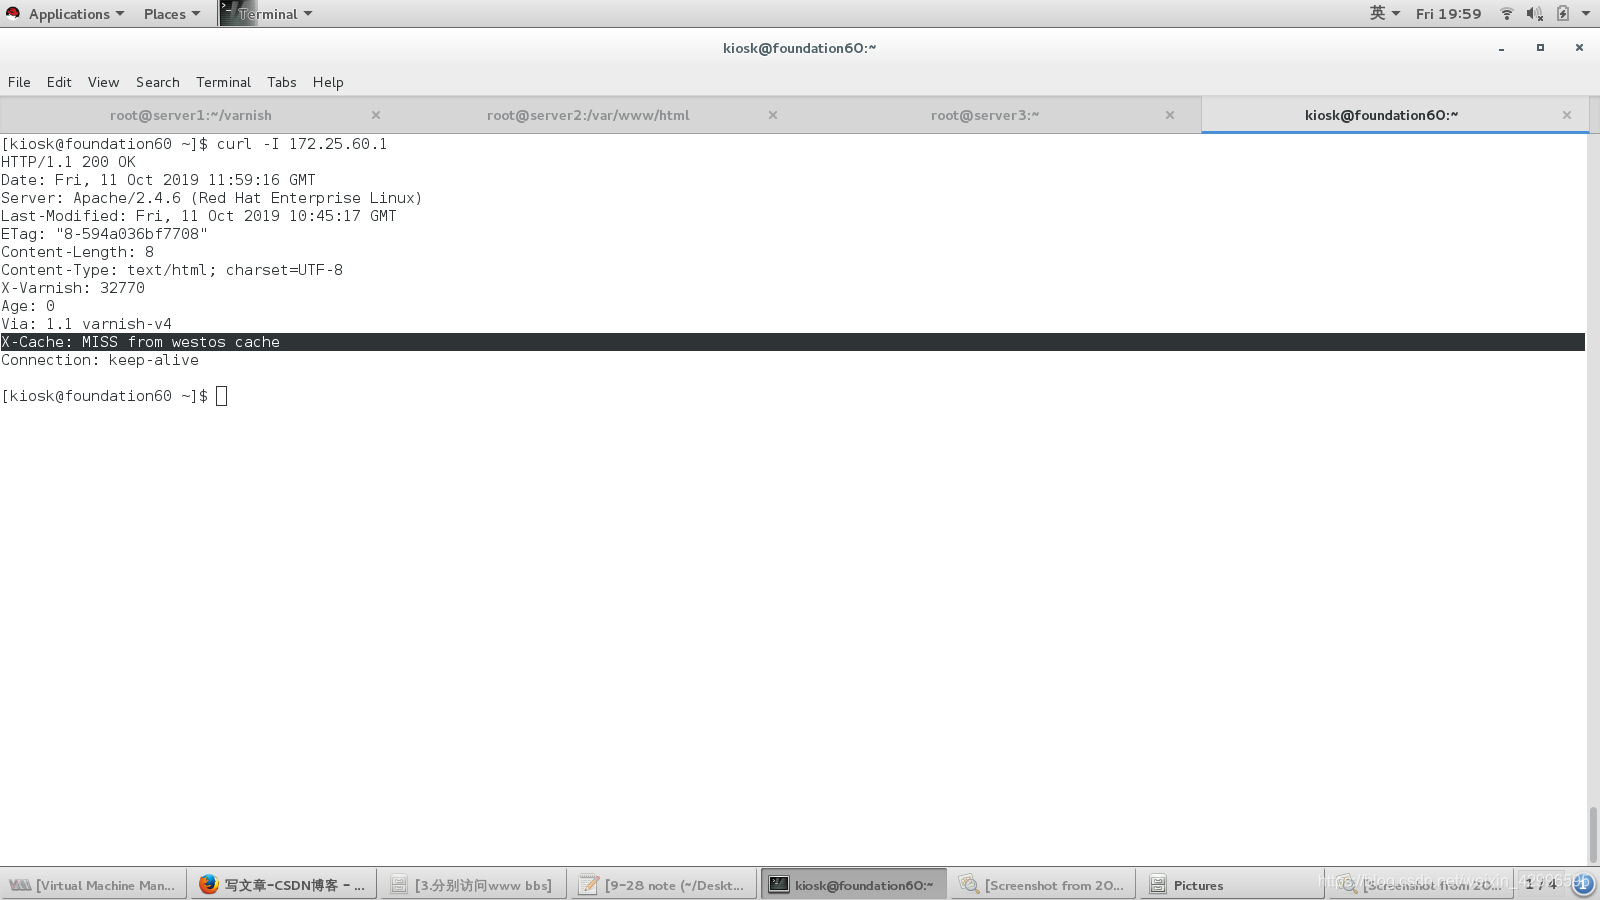The image size is (1600, 900).
Task: Open the Search menu
Action: [158, 82]
